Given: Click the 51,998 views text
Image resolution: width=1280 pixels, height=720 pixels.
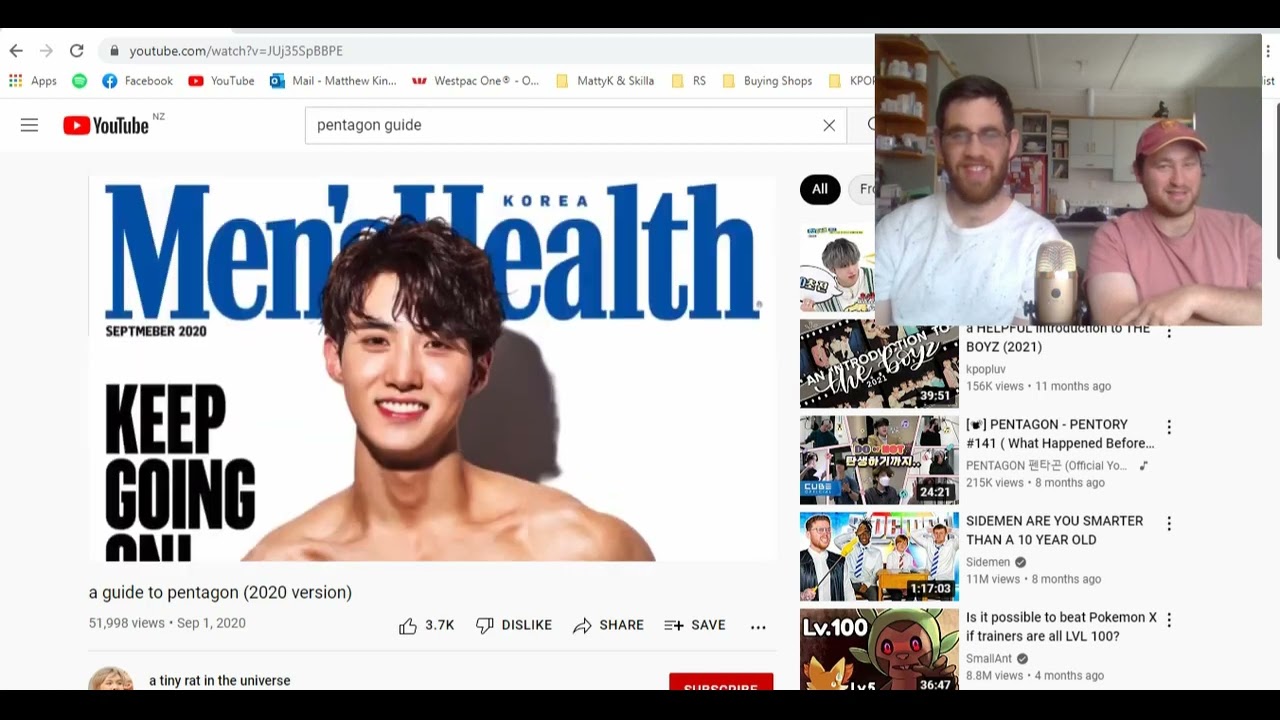Looking at the screenshot, I should [126, 623].
